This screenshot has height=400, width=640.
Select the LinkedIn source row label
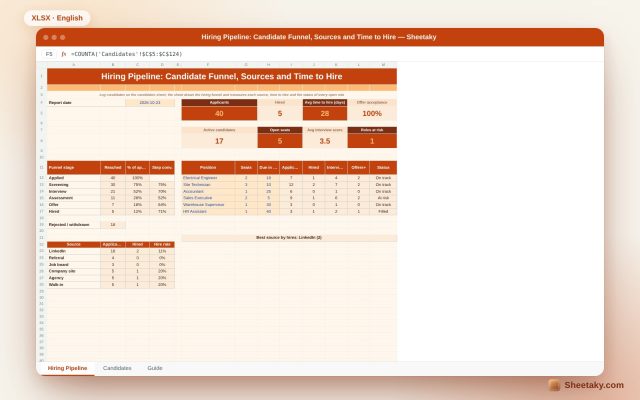(74, 251)
